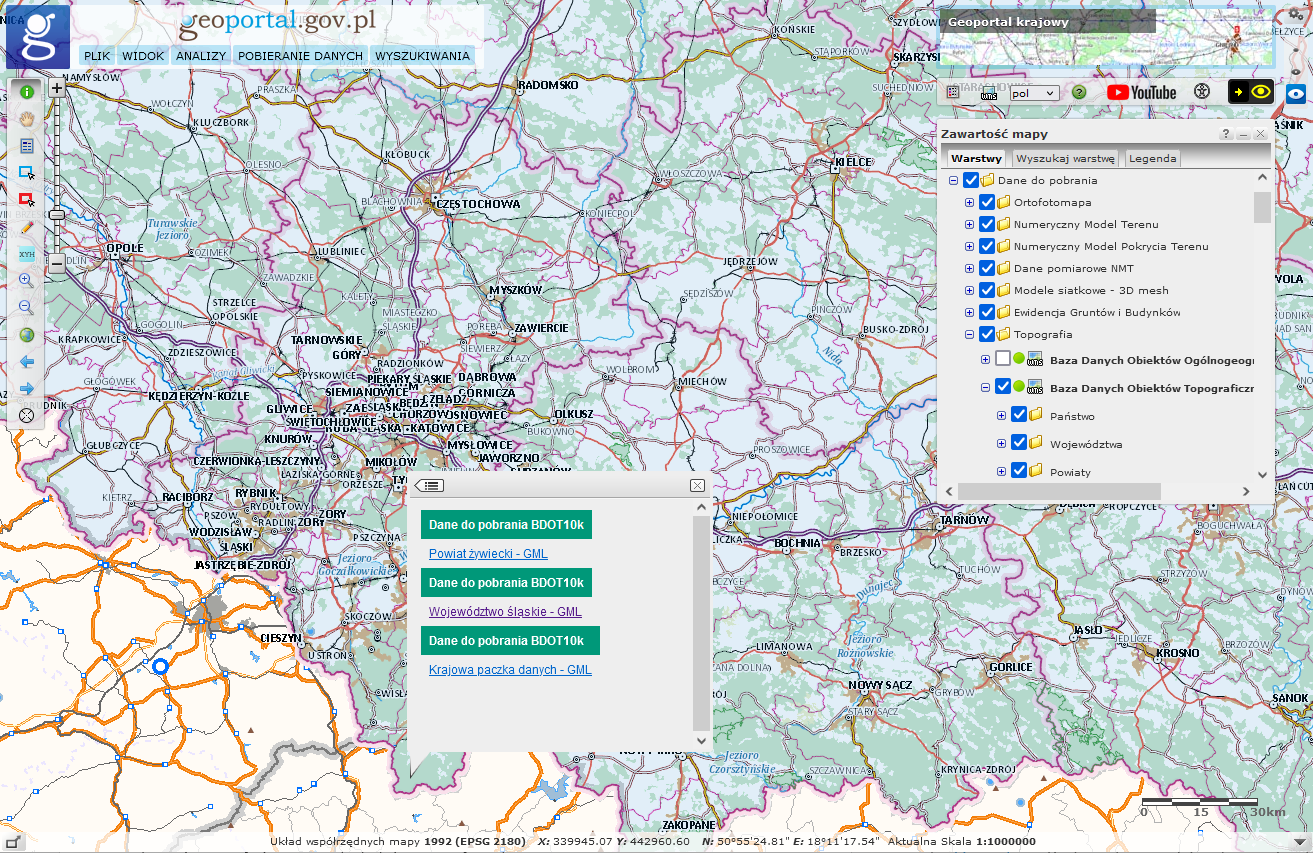Screen dimensions: 1313x853
Task: Toggle the Województwa layer checkbox
Action: (1019, 443)
